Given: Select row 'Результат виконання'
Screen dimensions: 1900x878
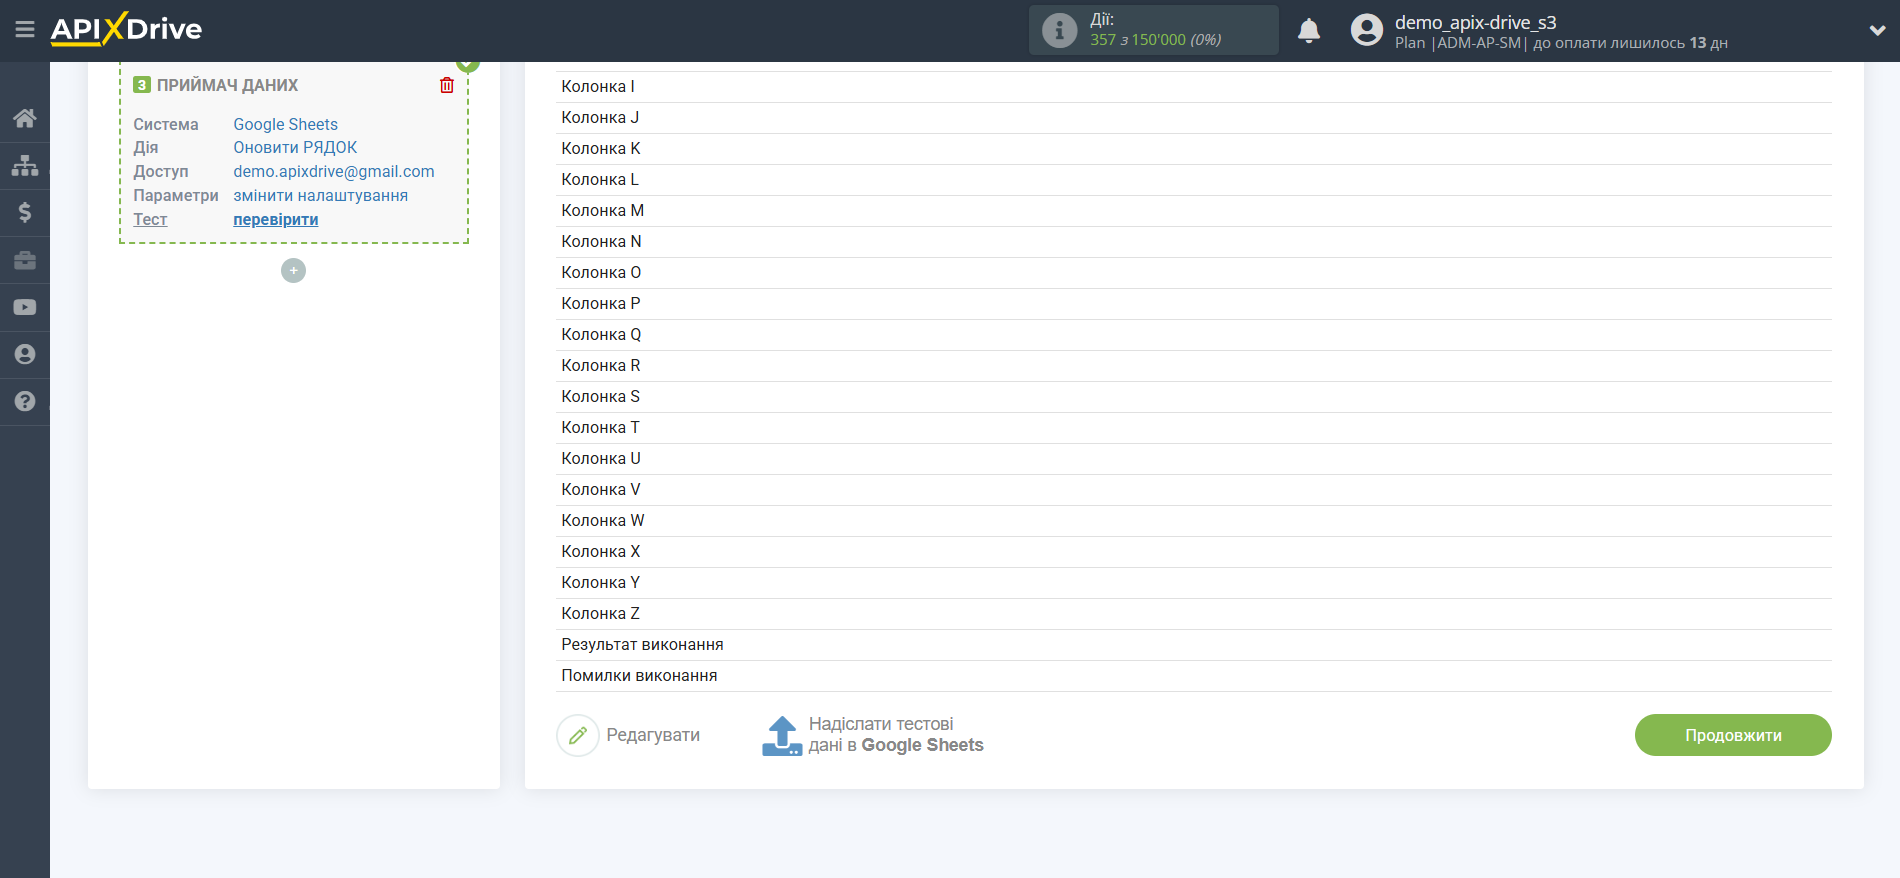Looking at the screenshot, I should 1194,645.
